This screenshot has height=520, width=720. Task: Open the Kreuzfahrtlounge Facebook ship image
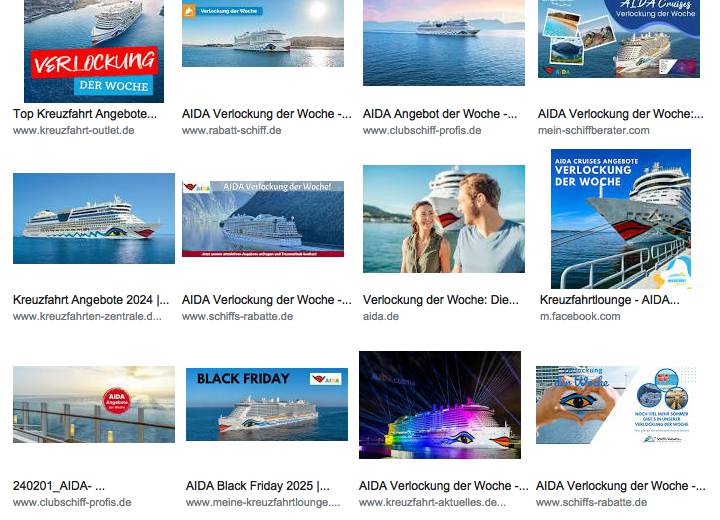620,219
